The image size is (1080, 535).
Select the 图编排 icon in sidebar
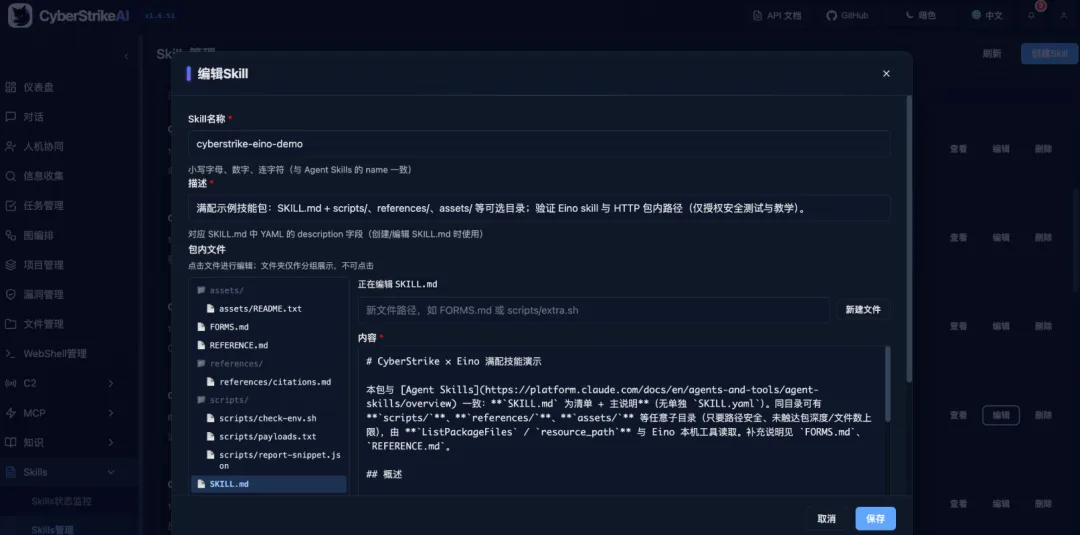[x=10, y=235]
